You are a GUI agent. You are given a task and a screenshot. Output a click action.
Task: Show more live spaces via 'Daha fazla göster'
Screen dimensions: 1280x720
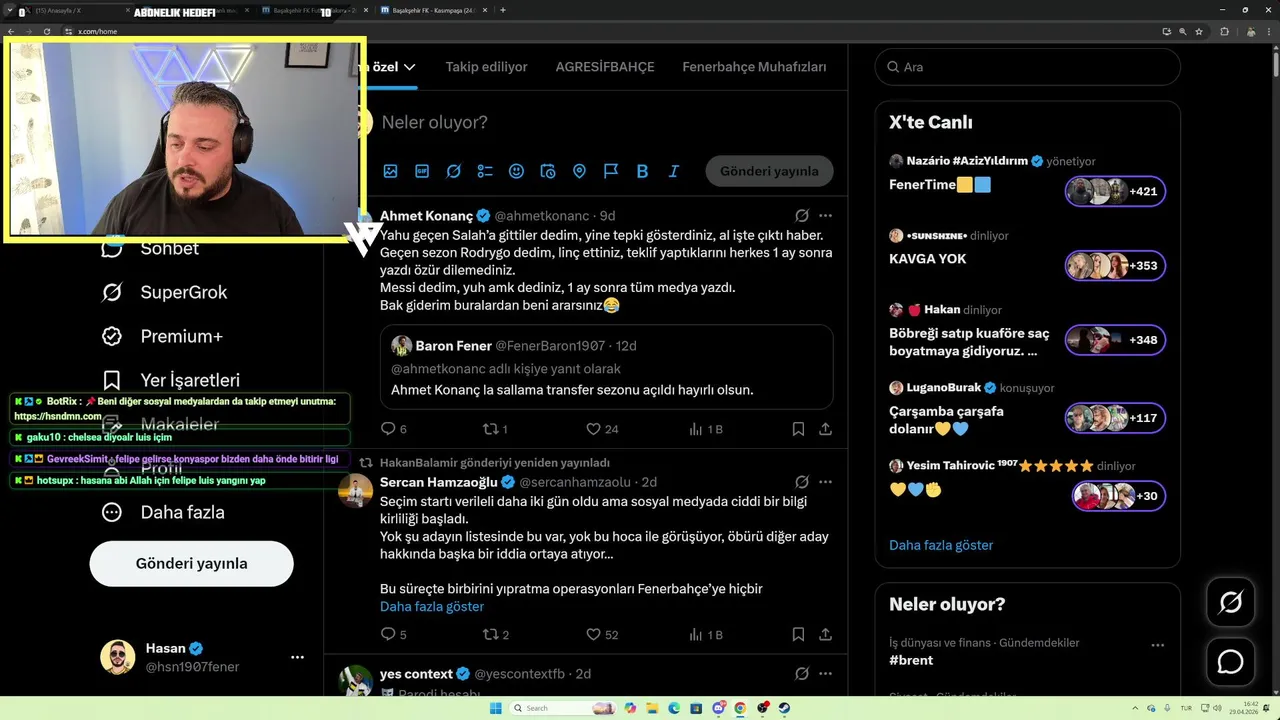click(x=941, y=546)
